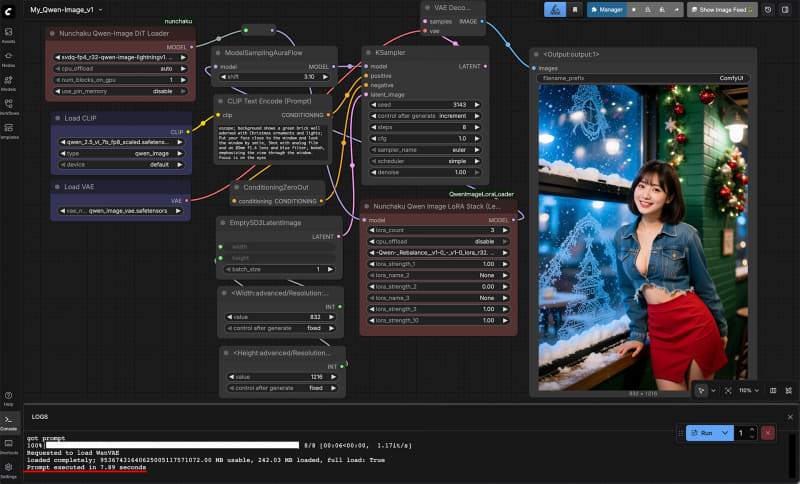Decrease the steps value with left arrow

coord(373,127)
